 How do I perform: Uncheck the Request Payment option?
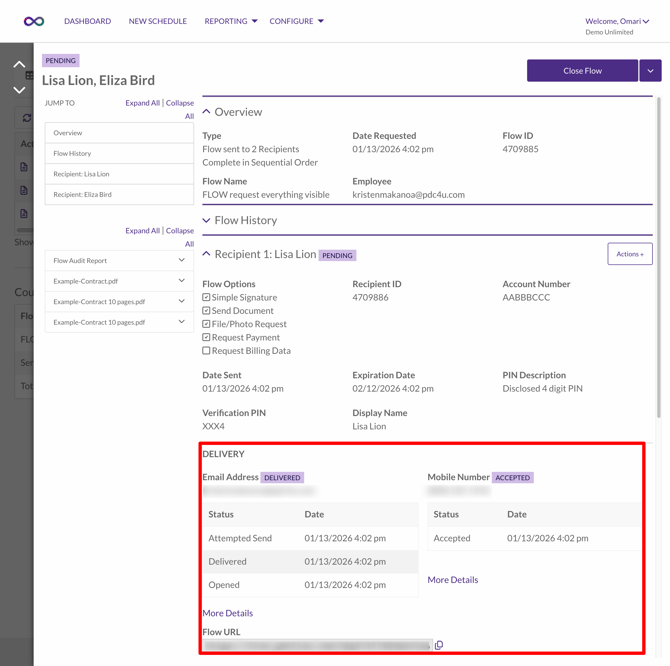207,338
